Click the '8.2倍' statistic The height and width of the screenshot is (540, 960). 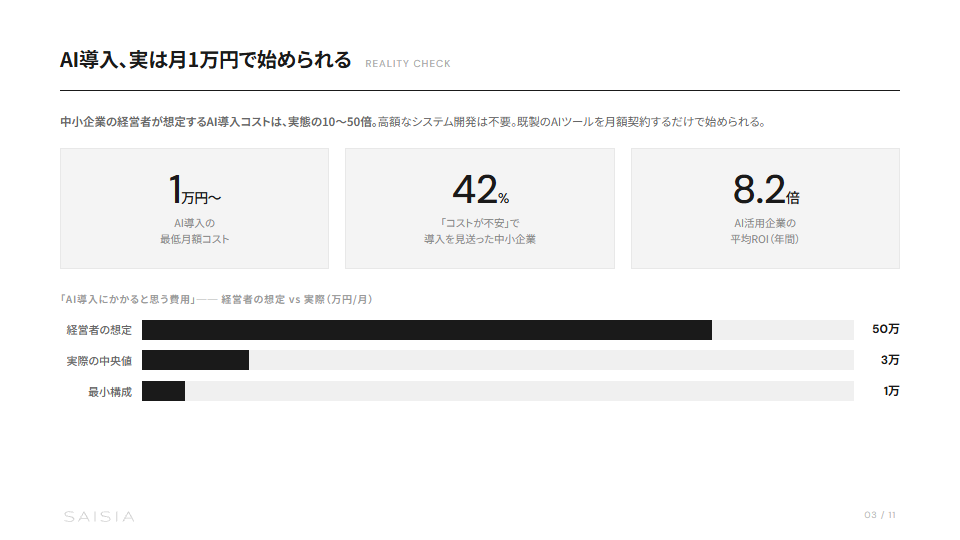click(x=766, y=189)
